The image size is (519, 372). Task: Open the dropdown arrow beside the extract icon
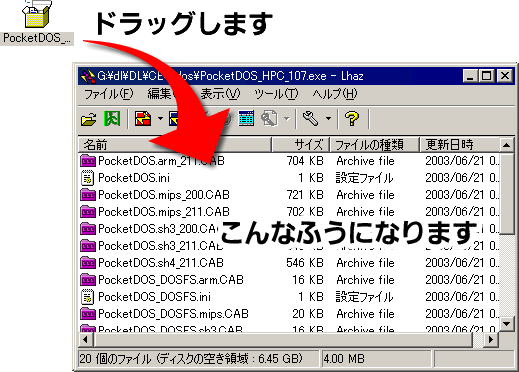[160, 118]
